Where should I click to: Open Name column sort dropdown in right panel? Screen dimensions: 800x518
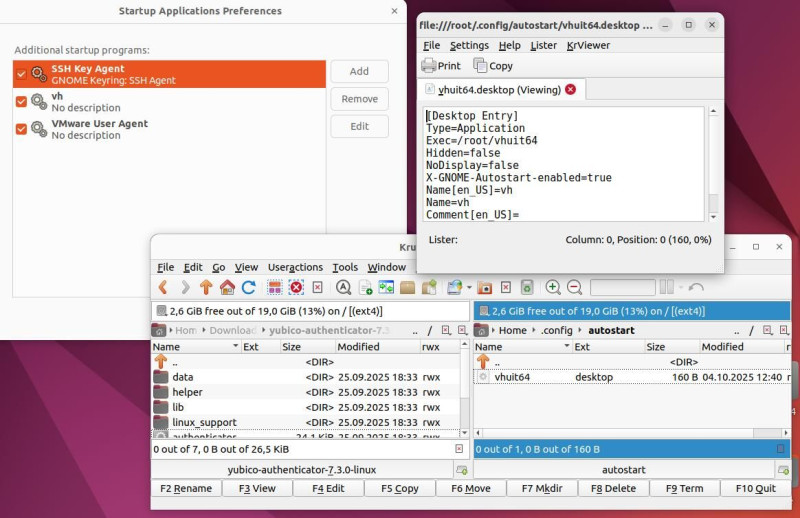pos(566,347)
